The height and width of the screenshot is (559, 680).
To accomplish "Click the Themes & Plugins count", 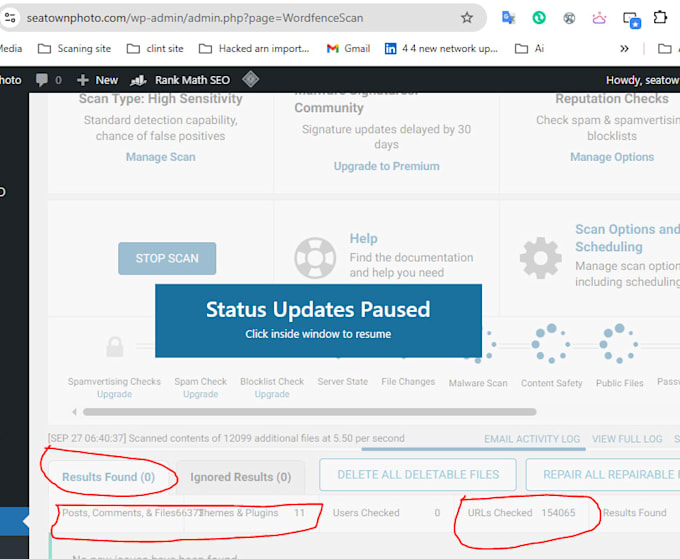I will [299, 513].
